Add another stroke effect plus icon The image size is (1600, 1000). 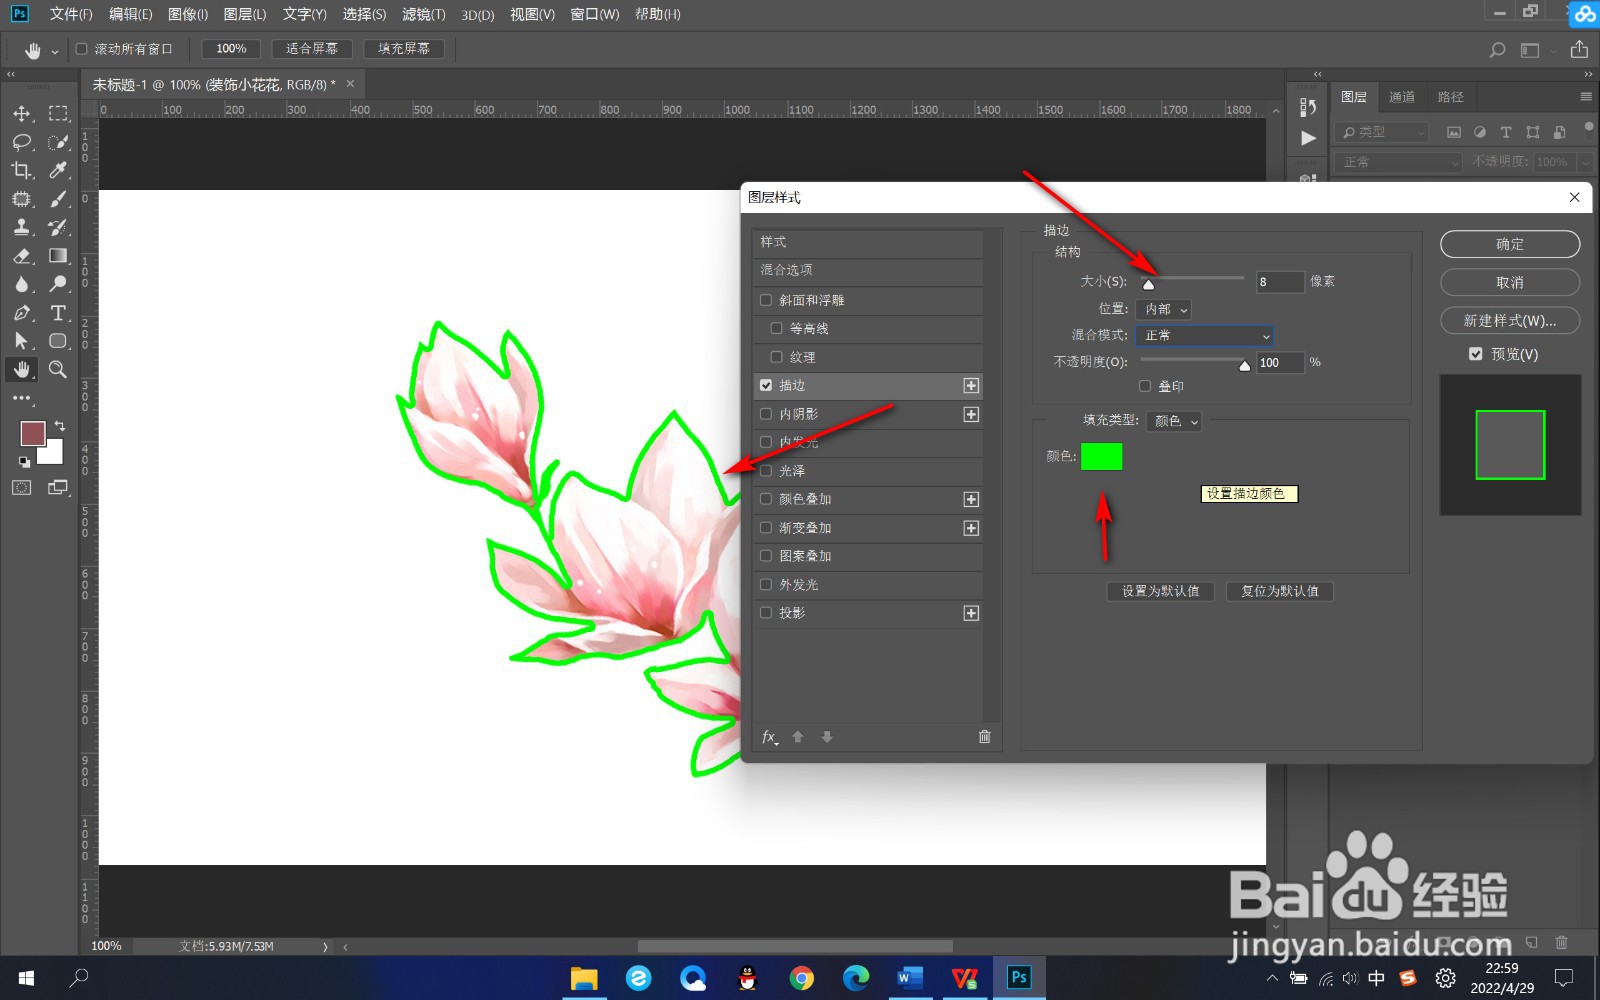point(971,385)
